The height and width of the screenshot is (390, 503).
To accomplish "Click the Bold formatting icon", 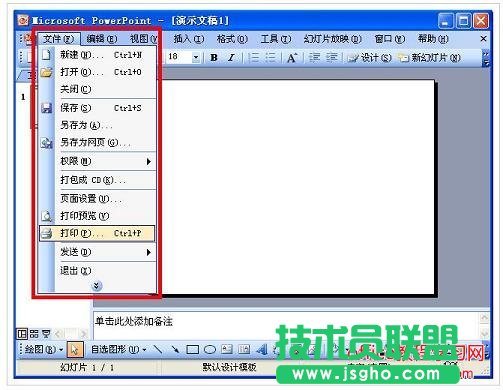I will (214, 58).
